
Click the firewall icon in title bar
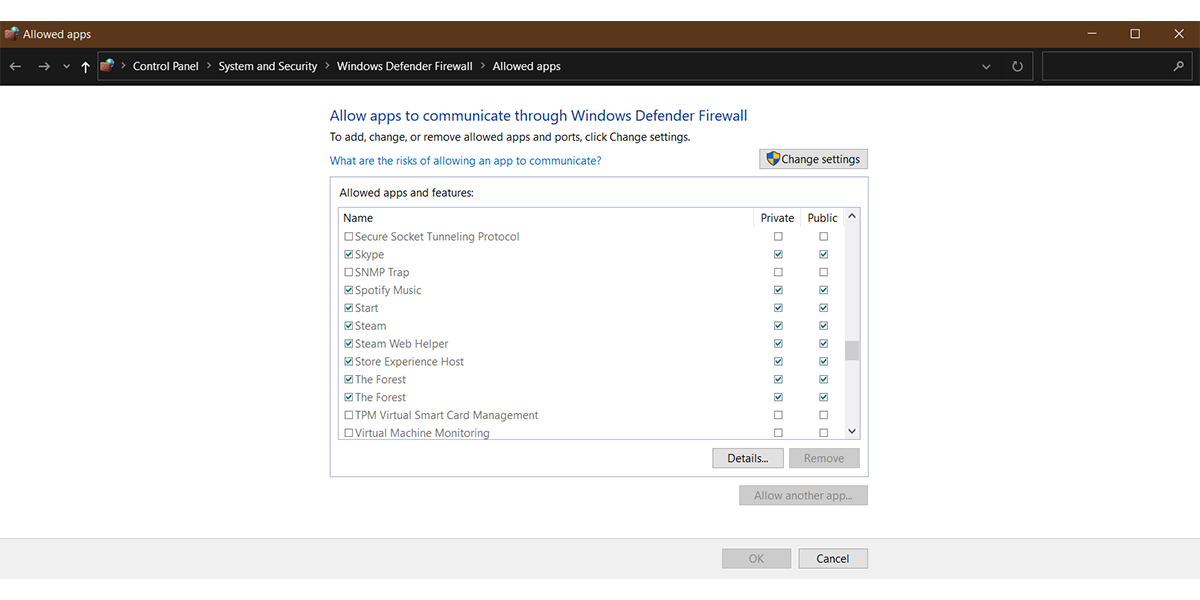tap(12, 34)
